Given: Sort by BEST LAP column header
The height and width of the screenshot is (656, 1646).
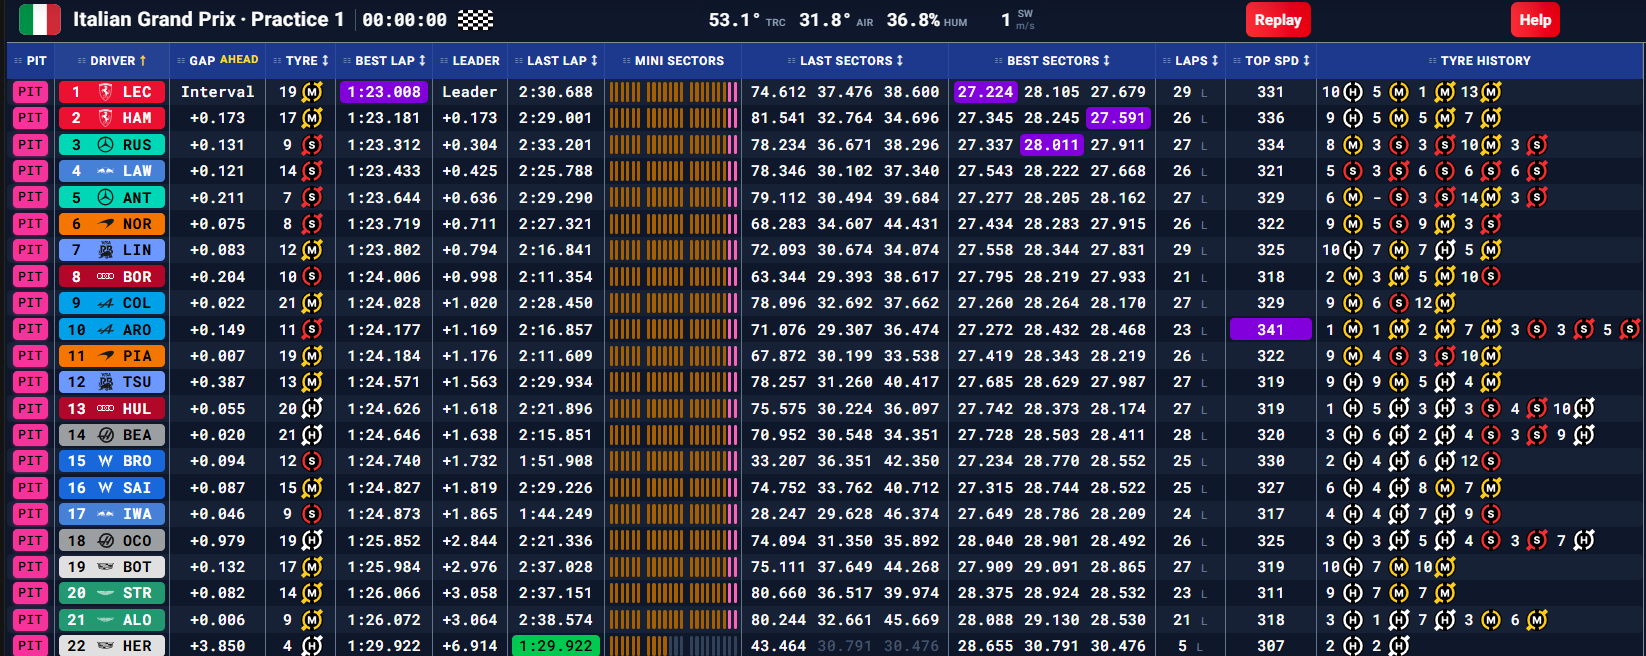Looking at the screenshot, I should [390, 61].
